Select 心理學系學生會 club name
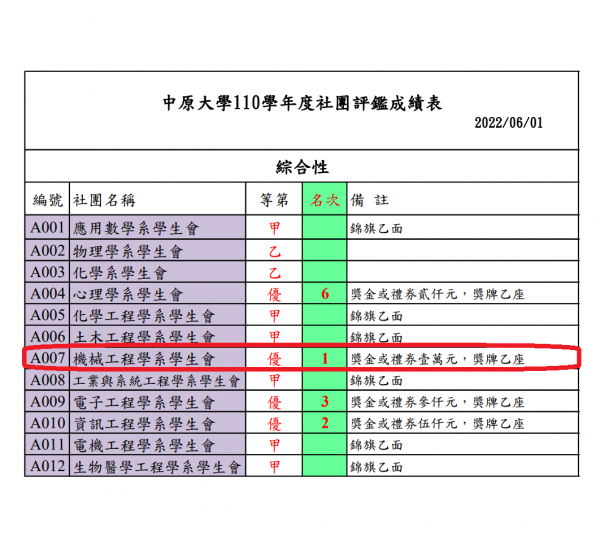 point(128,294)
